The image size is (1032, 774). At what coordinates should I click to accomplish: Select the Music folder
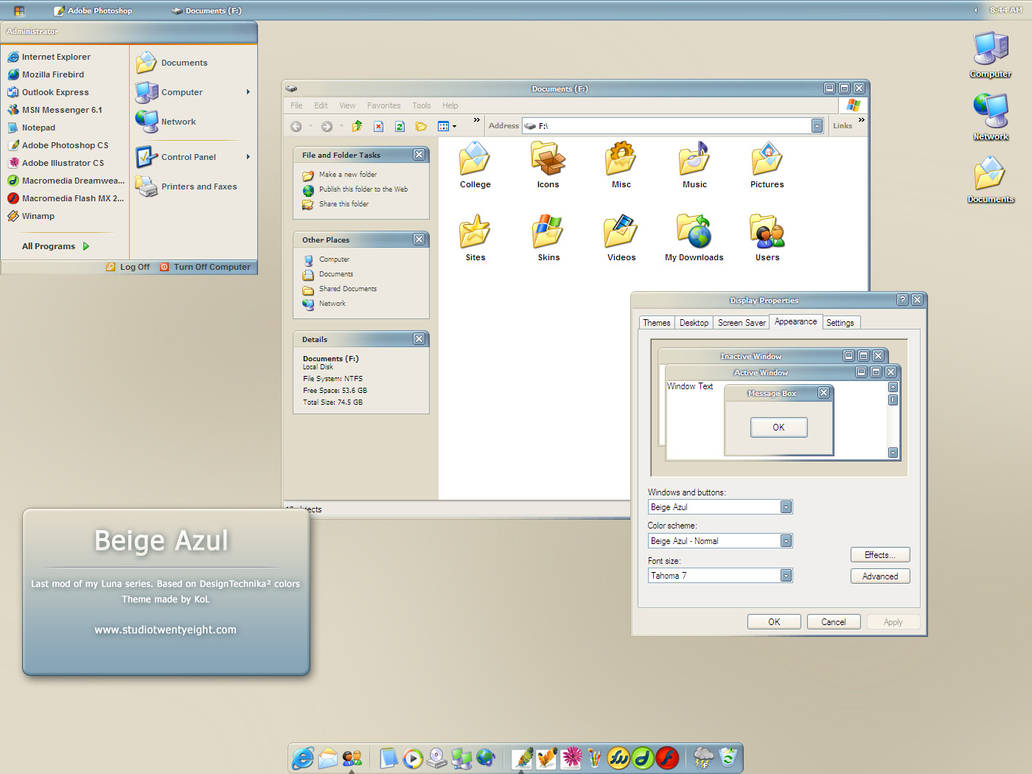coord(694,166)
